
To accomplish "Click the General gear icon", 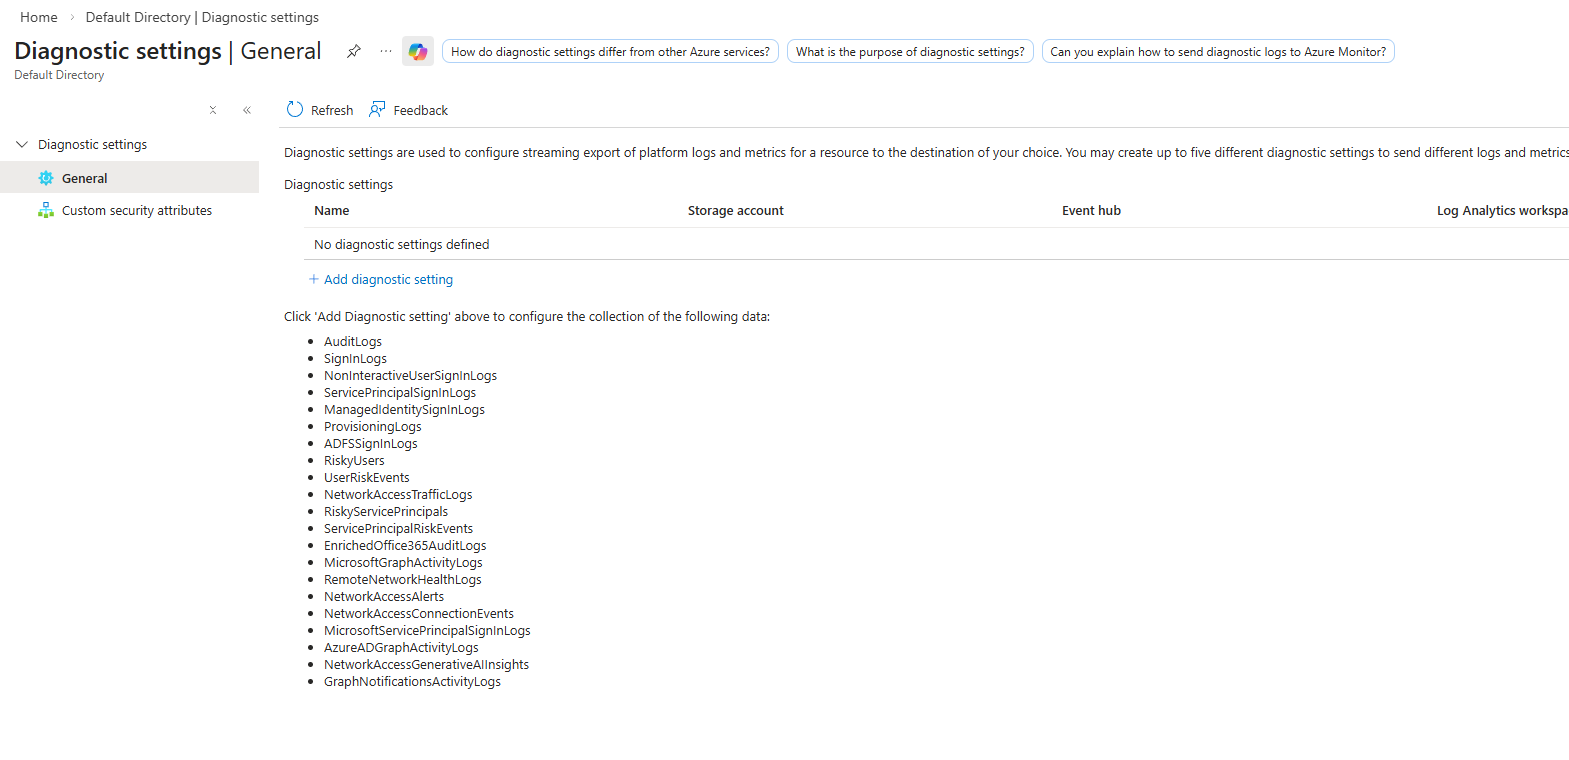I will pyautogui.click(x=46, y=178).
